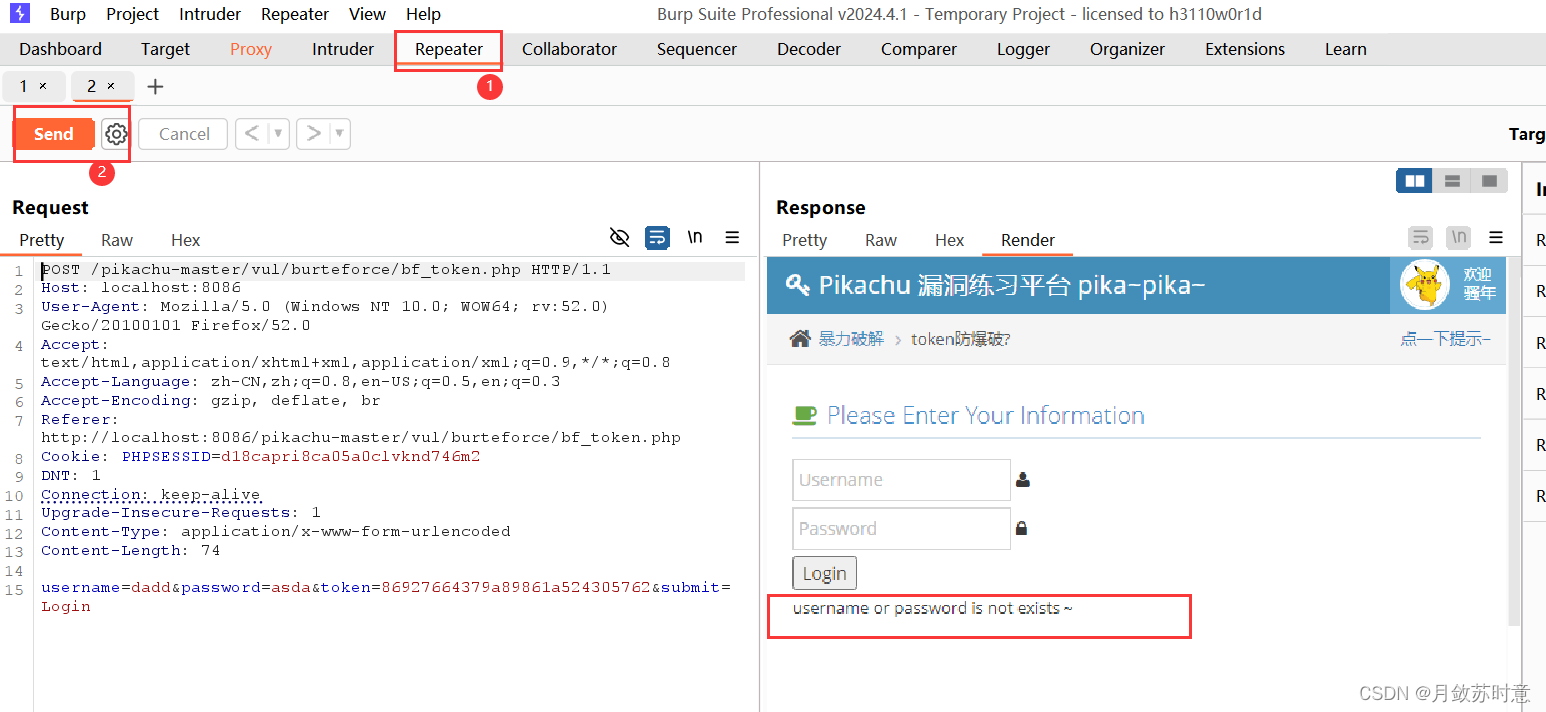Screen dimensions: 1546x712
Task: Go back to previous request arrow
Action: [x=252, y=134]
